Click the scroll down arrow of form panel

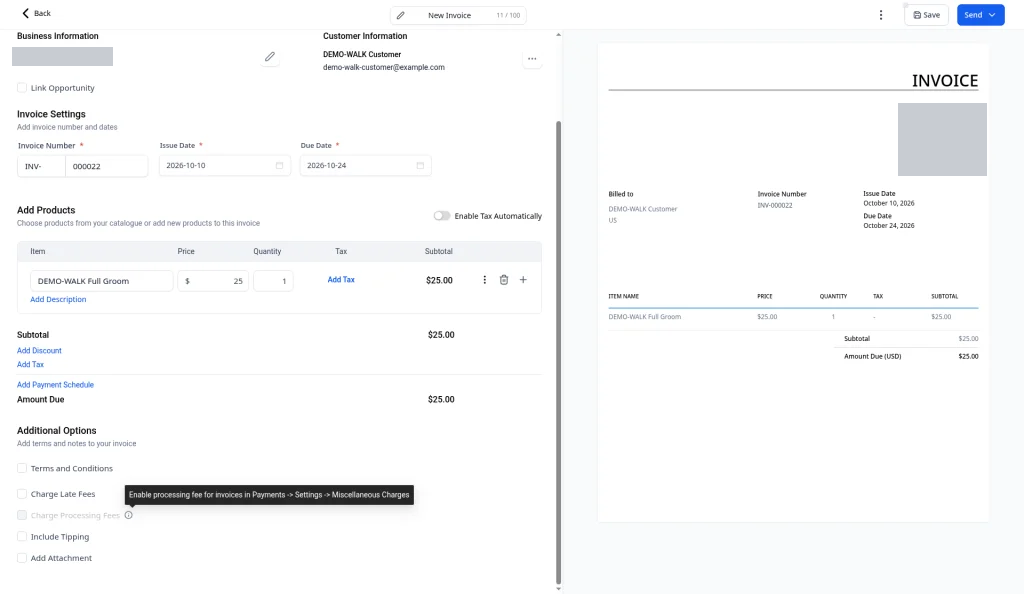558,588
